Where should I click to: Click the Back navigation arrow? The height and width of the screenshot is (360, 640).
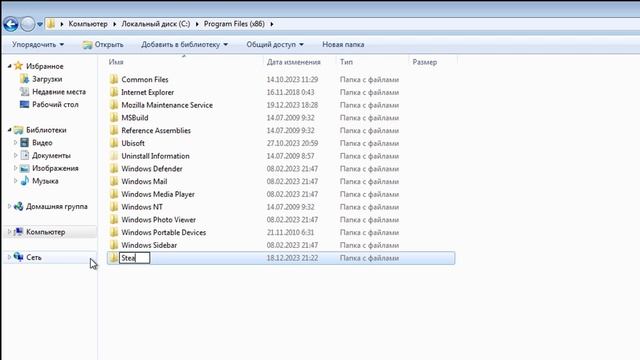(11, 24)
